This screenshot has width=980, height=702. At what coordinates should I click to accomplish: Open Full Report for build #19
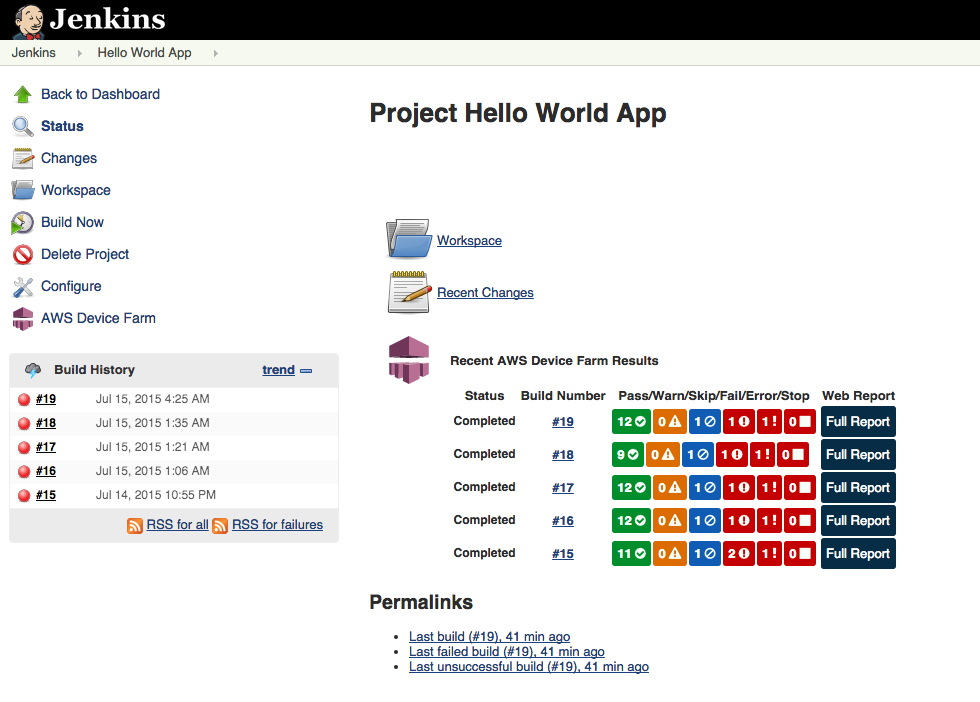pos(857,421)
